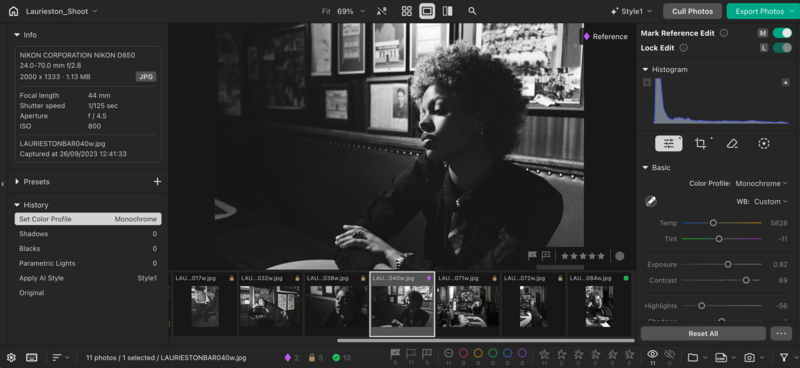Collapse the Histogram section
800x368 pixels.
pyautogui.click(x=645, y=69)
